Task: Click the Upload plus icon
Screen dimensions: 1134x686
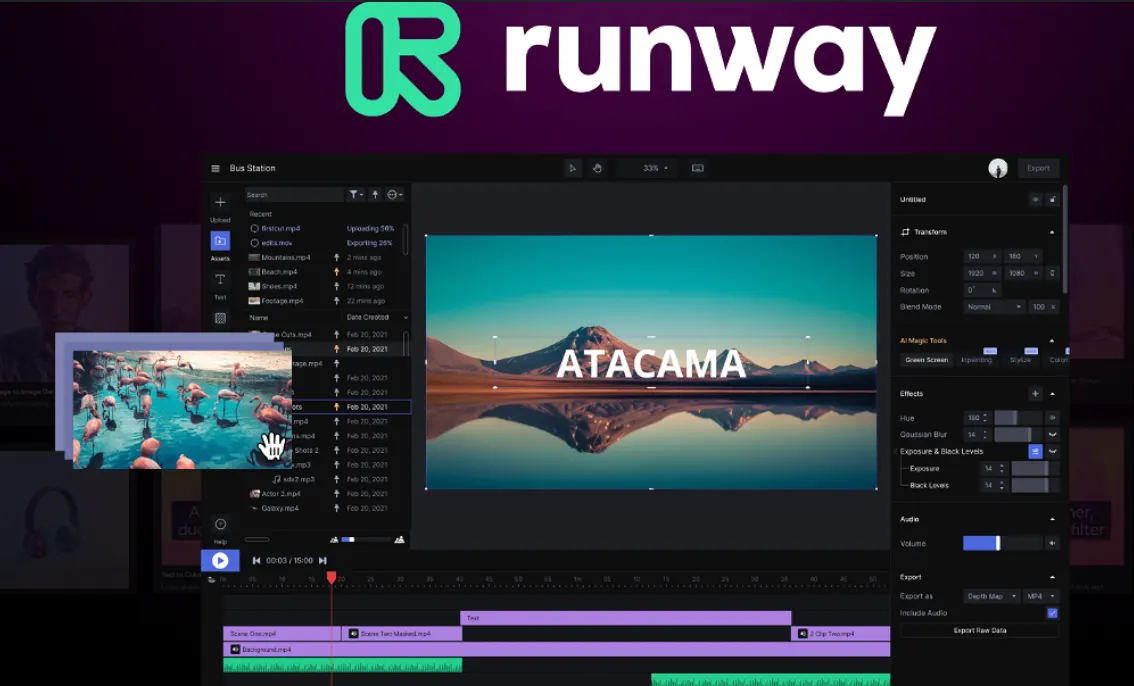Action: tap(221, 202)
